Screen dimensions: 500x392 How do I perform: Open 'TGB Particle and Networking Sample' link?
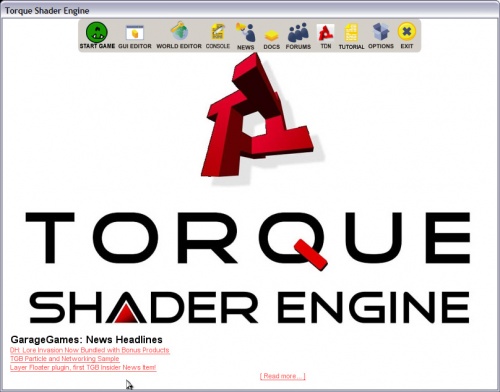65,359
